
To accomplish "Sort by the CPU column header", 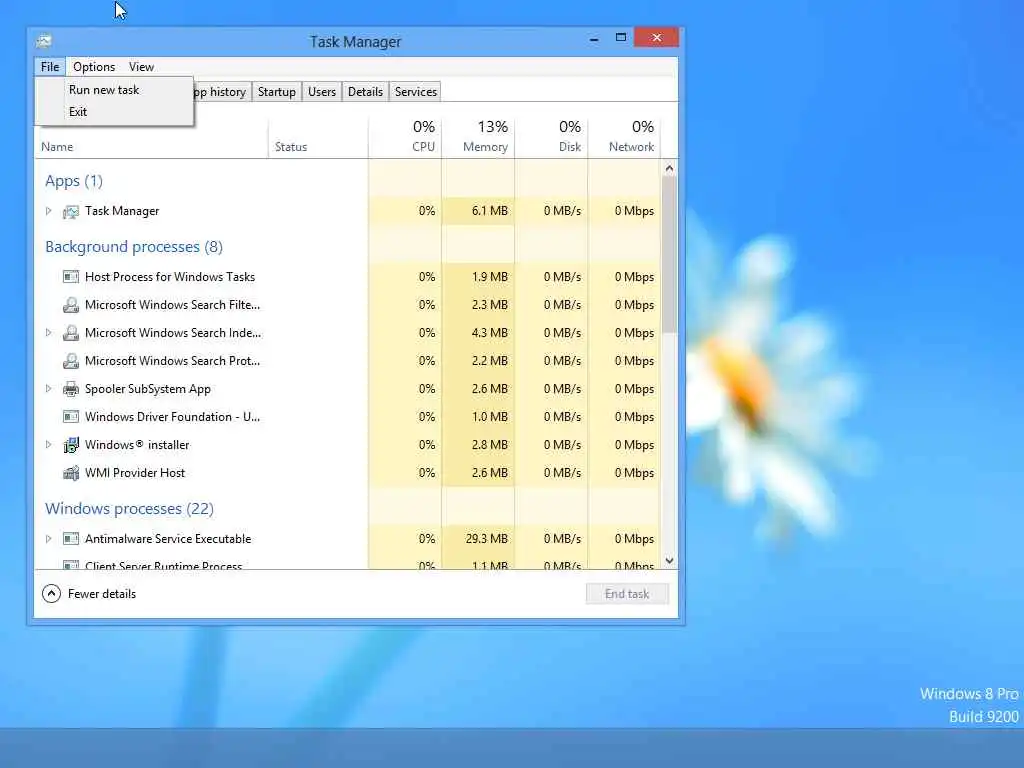I will [x=406, y=138].
